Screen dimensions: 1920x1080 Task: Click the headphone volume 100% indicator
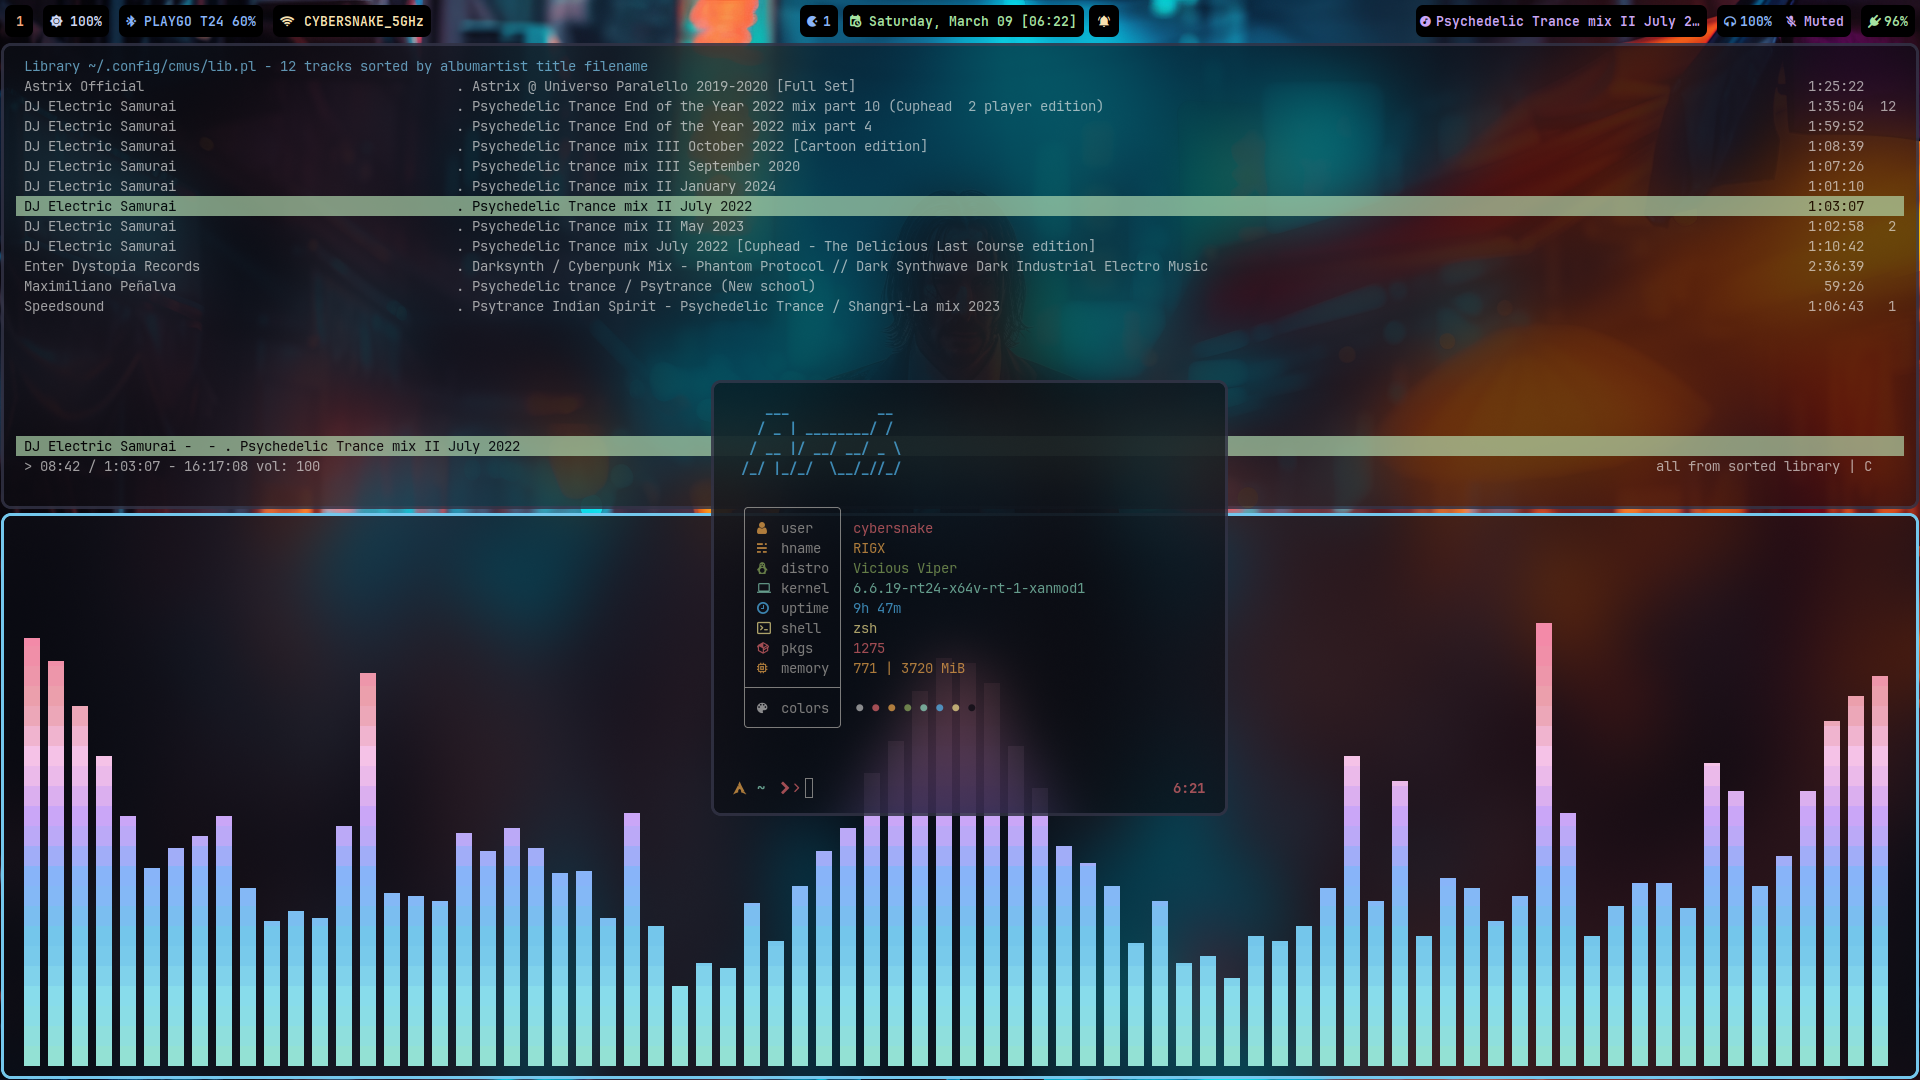[1747, 21]
